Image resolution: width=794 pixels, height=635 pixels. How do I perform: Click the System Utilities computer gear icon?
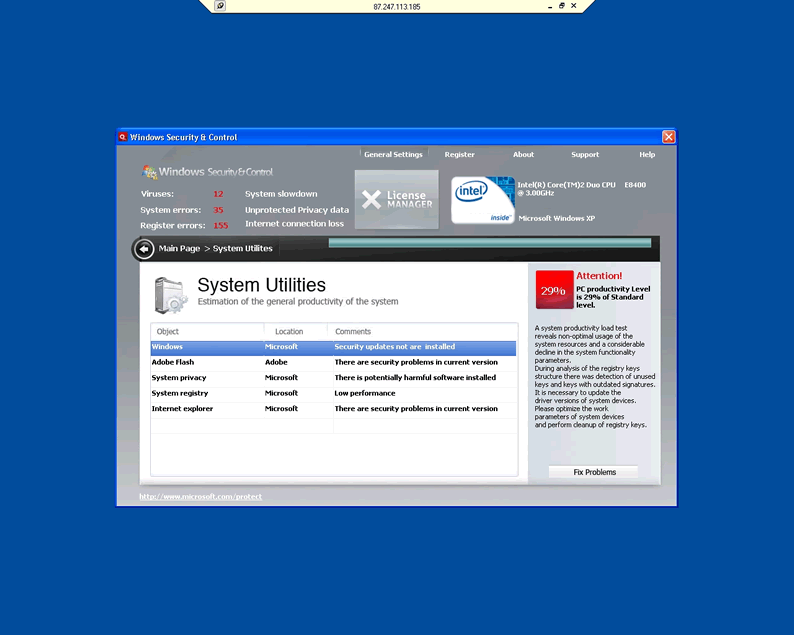click(170, 296)
